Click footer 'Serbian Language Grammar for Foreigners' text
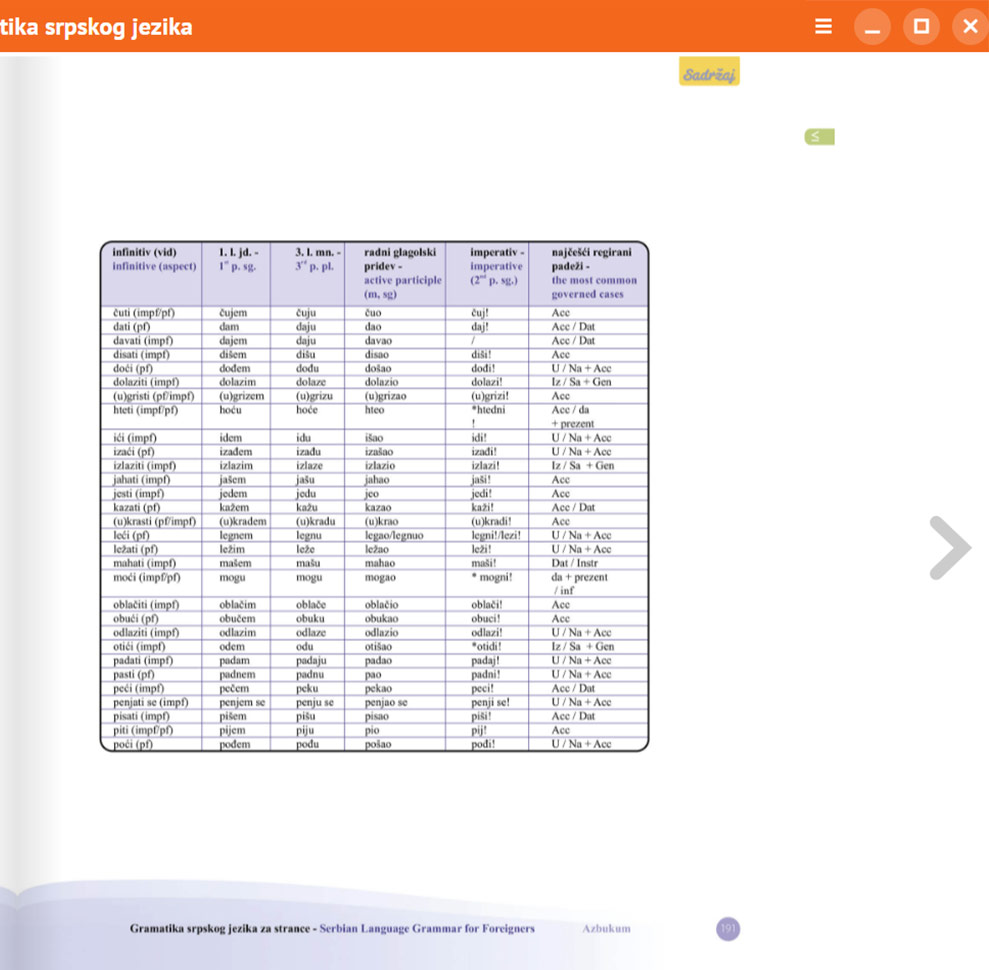 (x=427, y=929)
